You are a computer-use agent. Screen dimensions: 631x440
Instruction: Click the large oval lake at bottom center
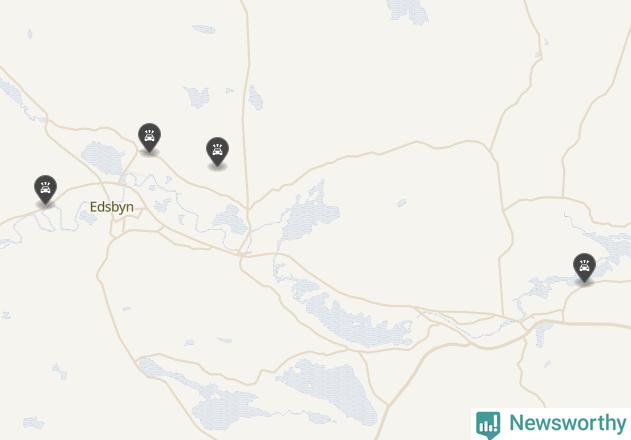click(330, 390)
